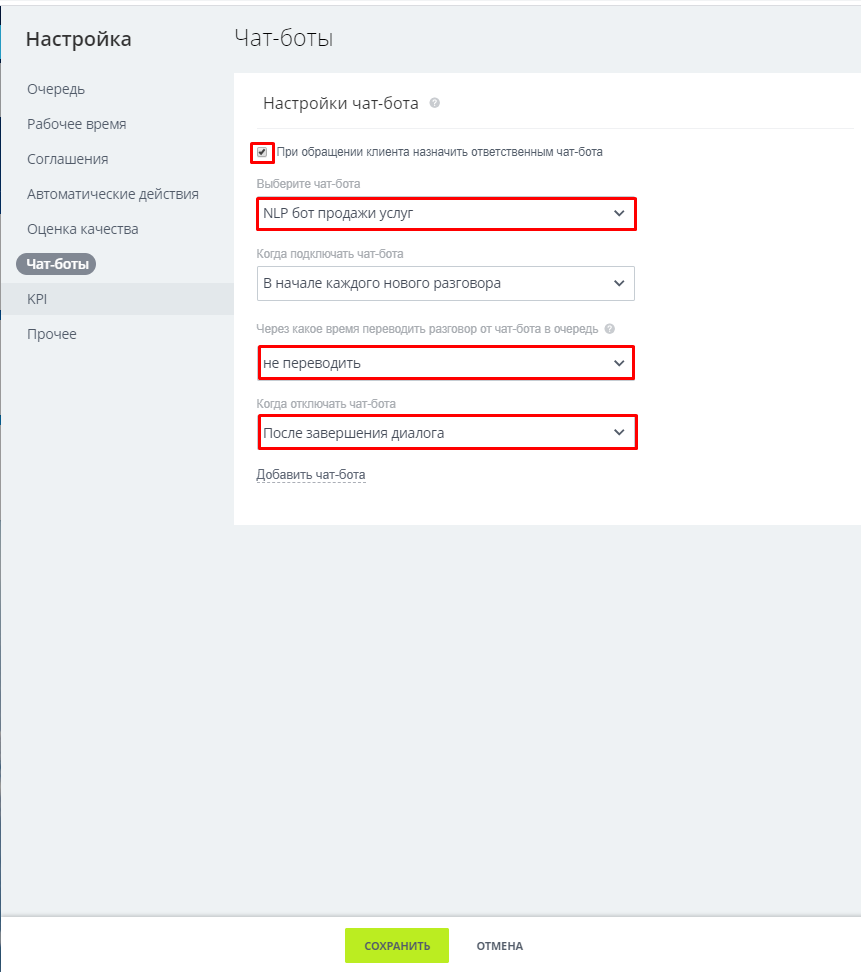Uncheck assign chat-bot as responsible checkbox
Image resolution: width=861 pixels, height=972 pixels.
(x=262, y=152)
